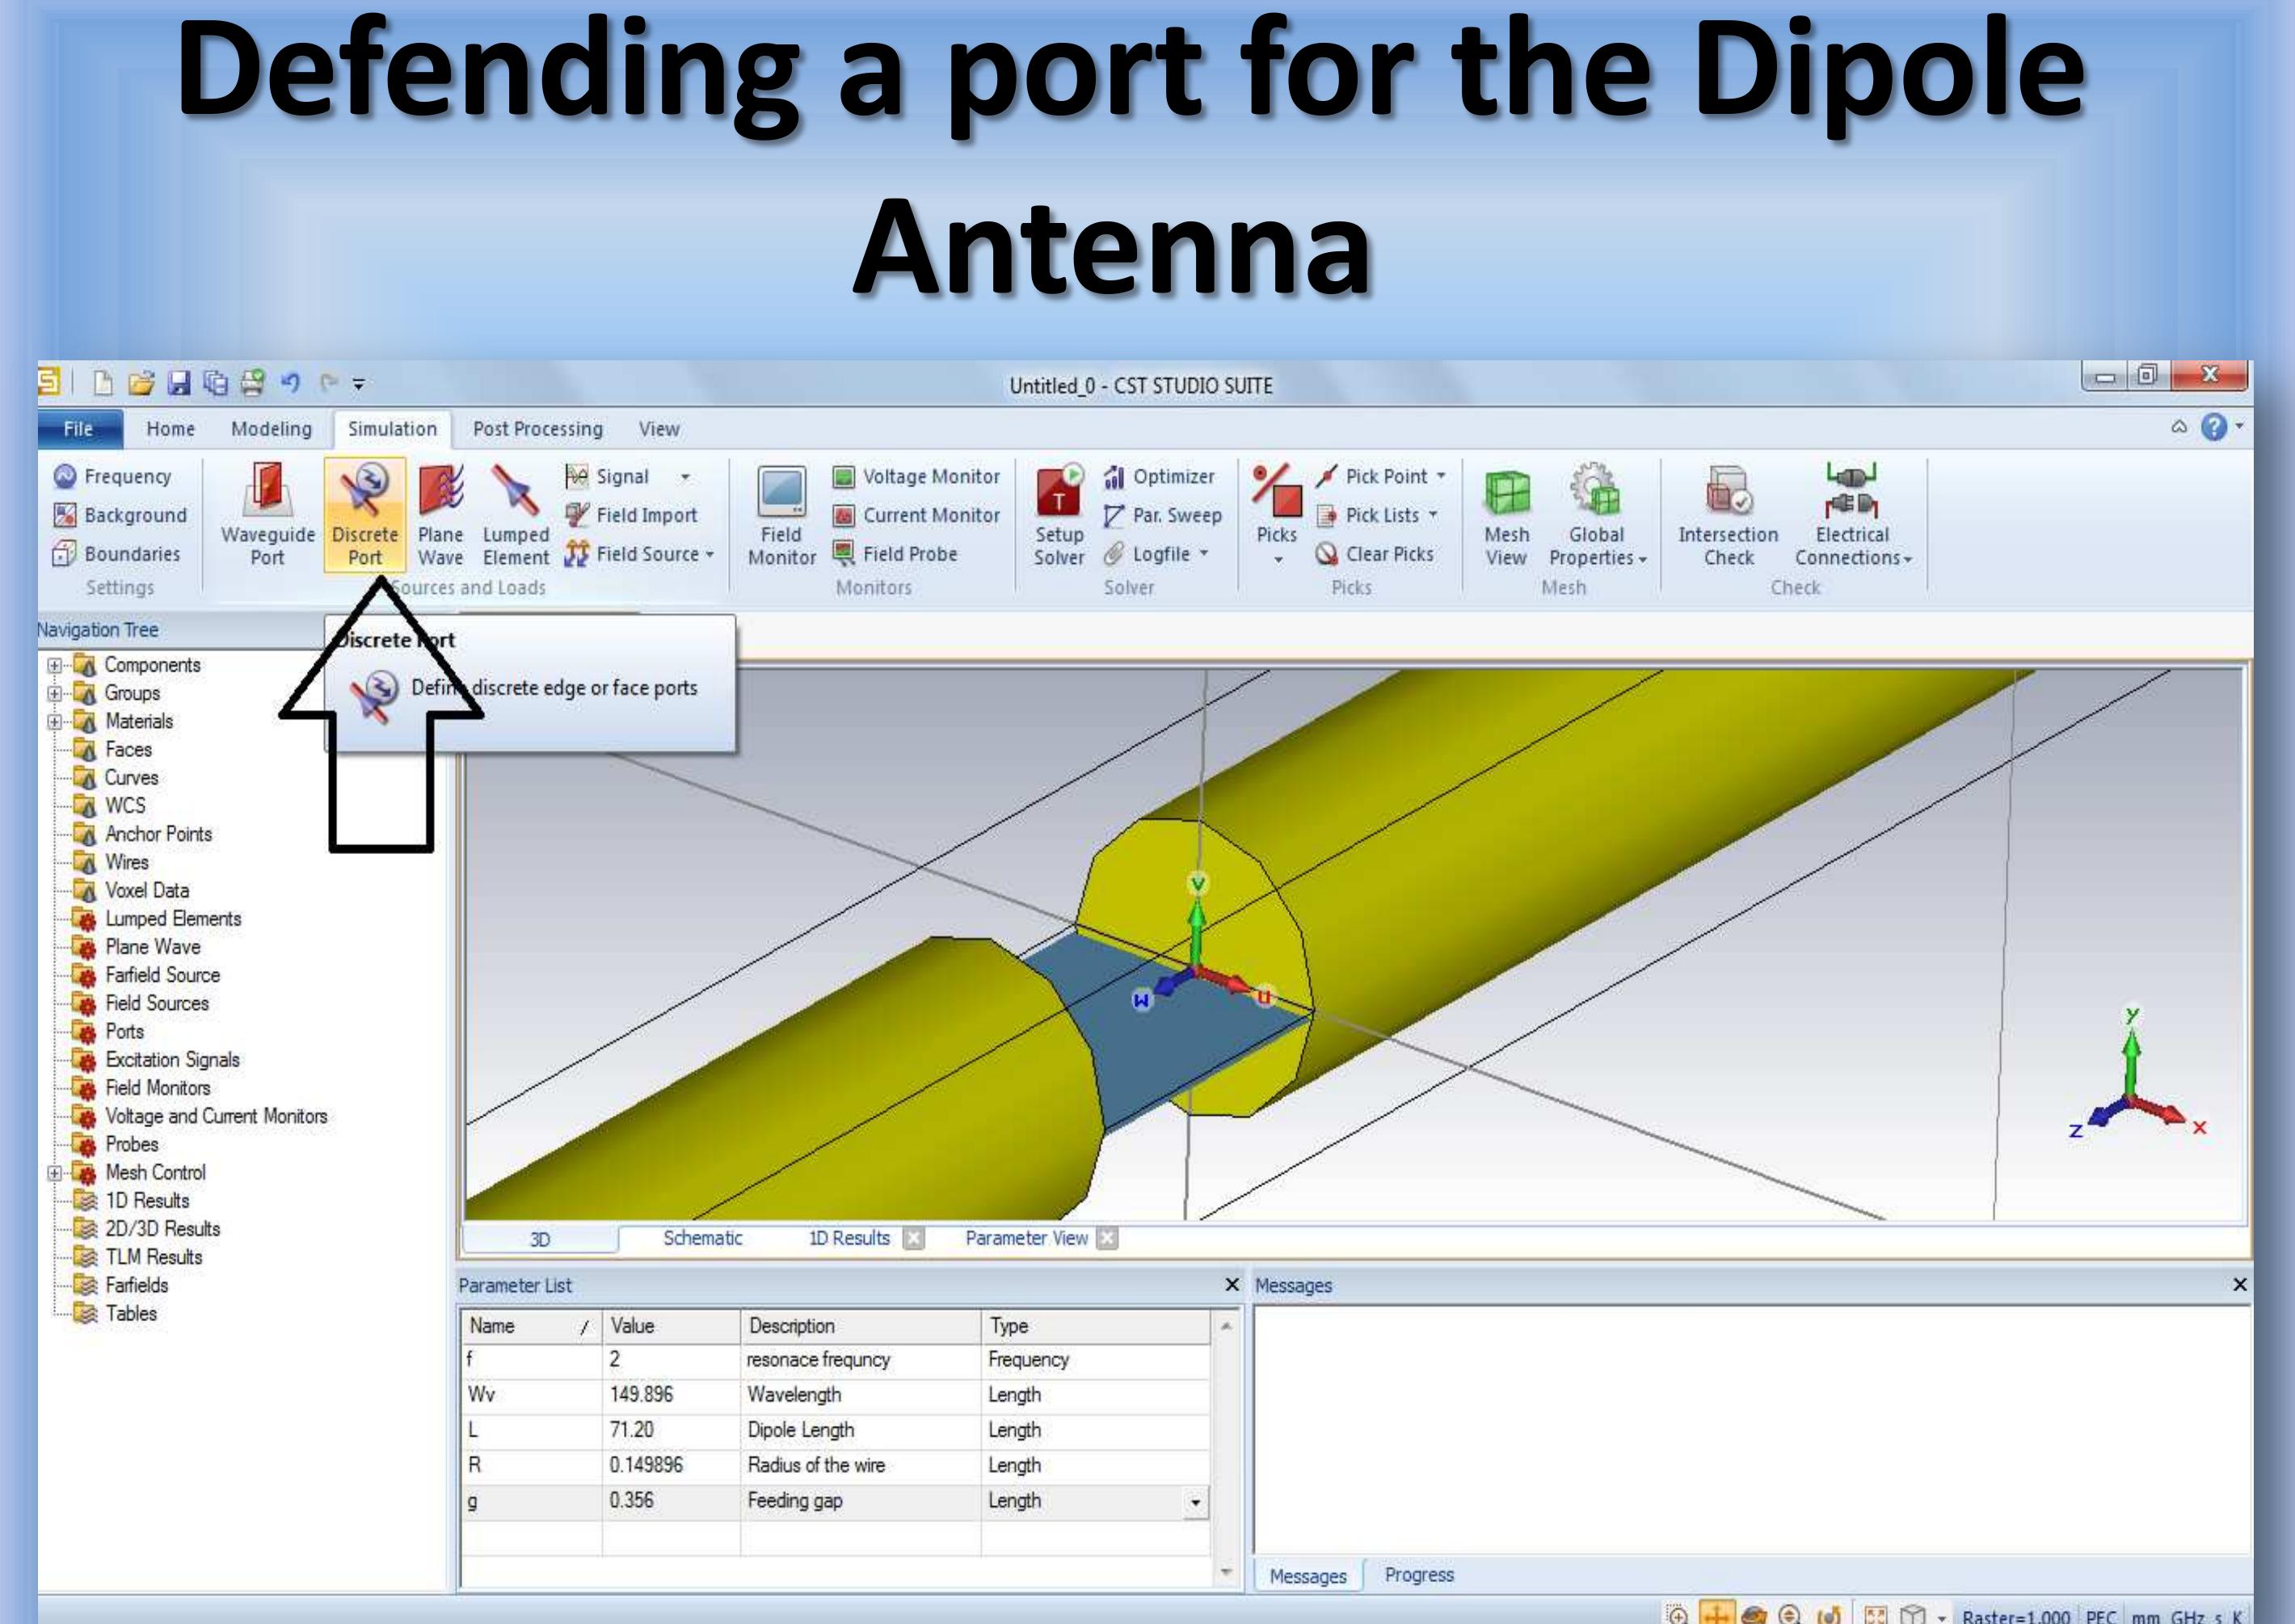
Task: Switch to the Post Processing ribbon tab
Action: click(537, 428)
